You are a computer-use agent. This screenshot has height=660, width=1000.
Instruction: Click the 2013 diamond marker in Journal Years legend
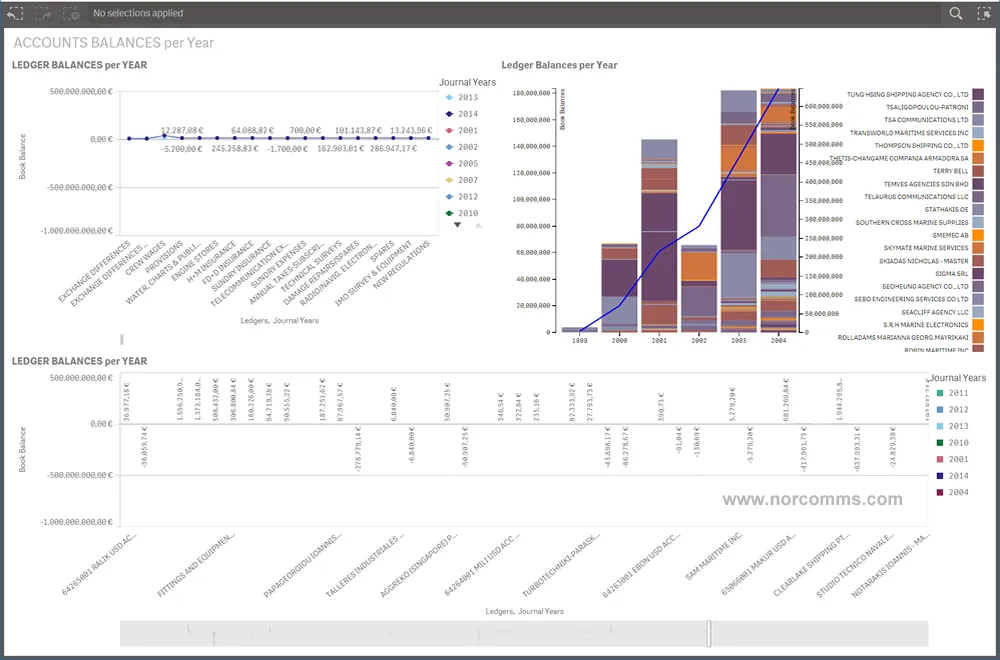448,97
